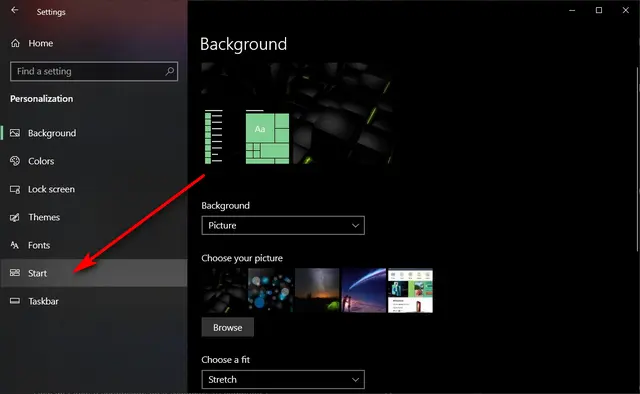Click the Start tiles icon
The image size is (640, 394).
pyautogui.click(x=15, y=272)
